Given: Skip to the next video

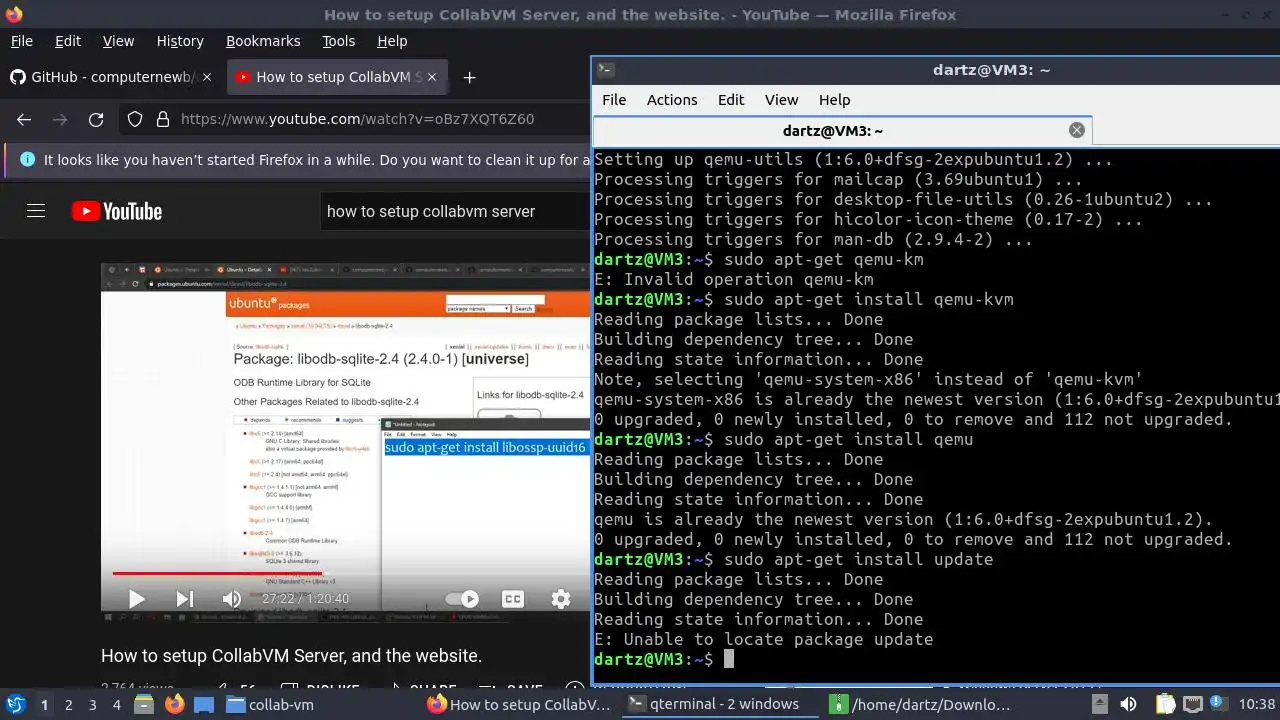Looking at the screenshot, I should 185,599.
